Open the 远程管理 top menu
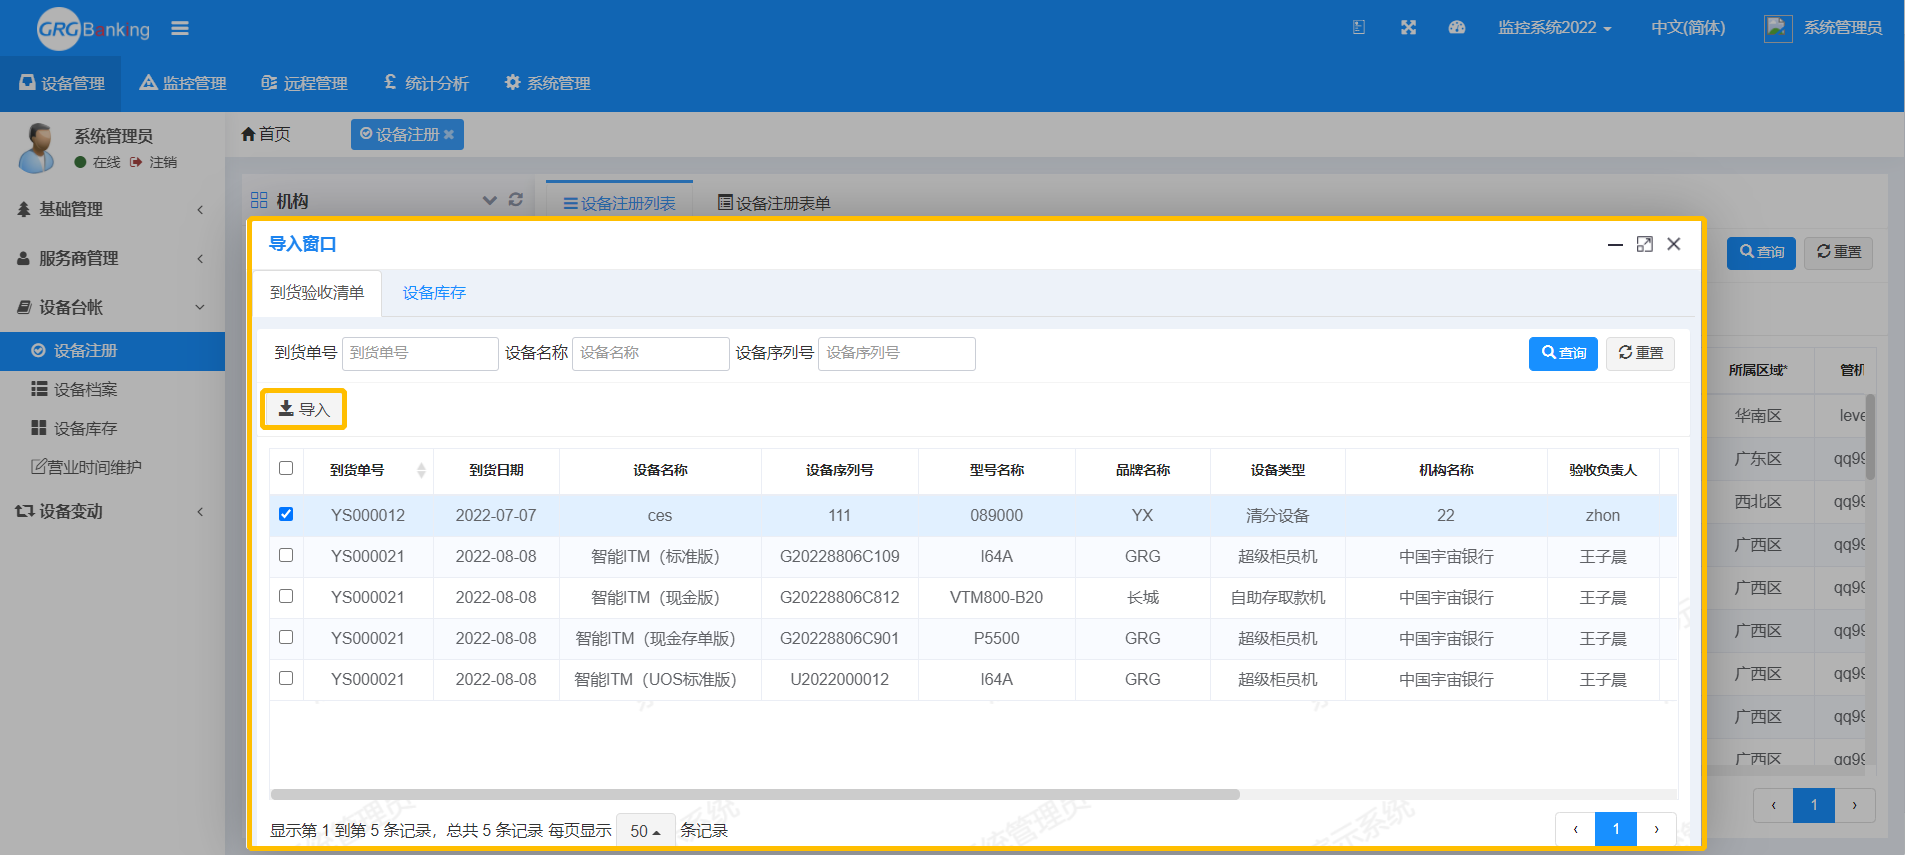The image size is (1905, 855). click(304, 83)
